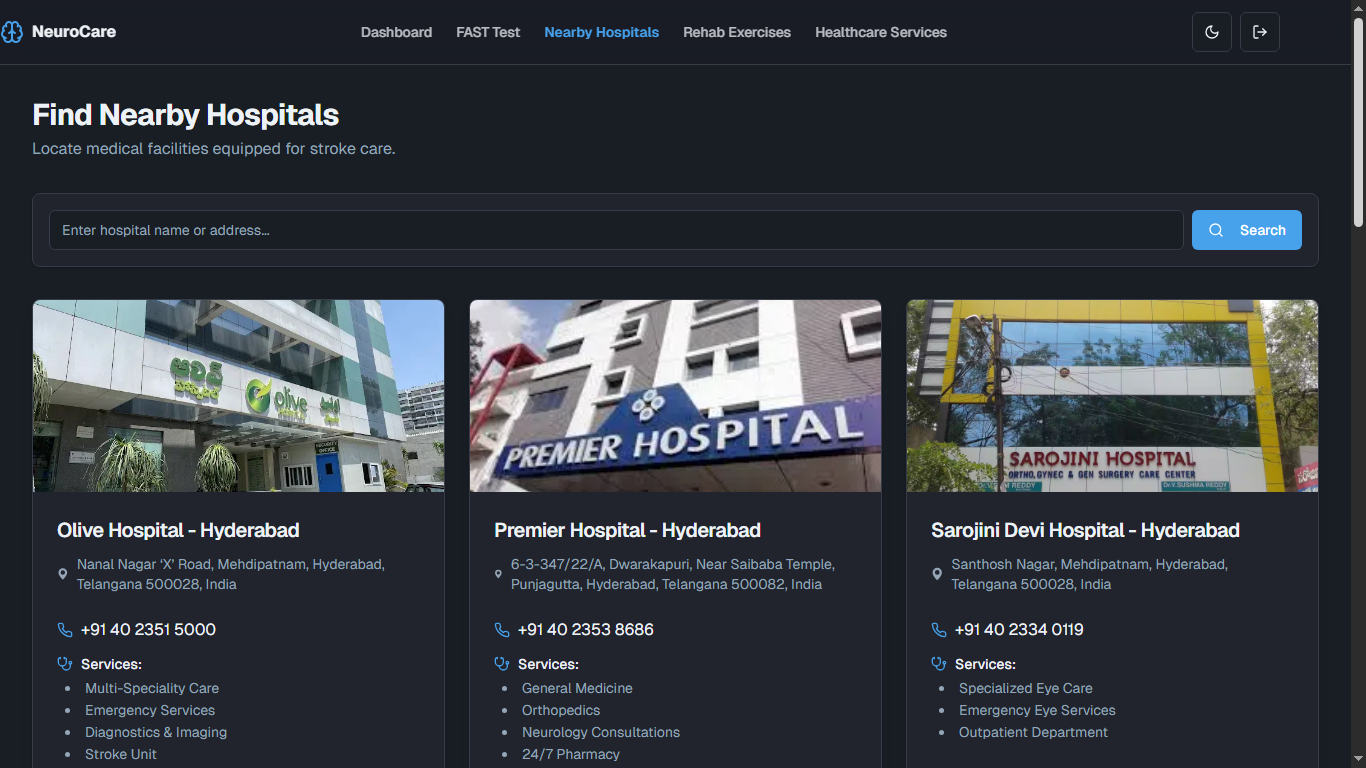
Task: Click the 6-3-347/22/A Dwarakapuri address text
Action: 673,574
